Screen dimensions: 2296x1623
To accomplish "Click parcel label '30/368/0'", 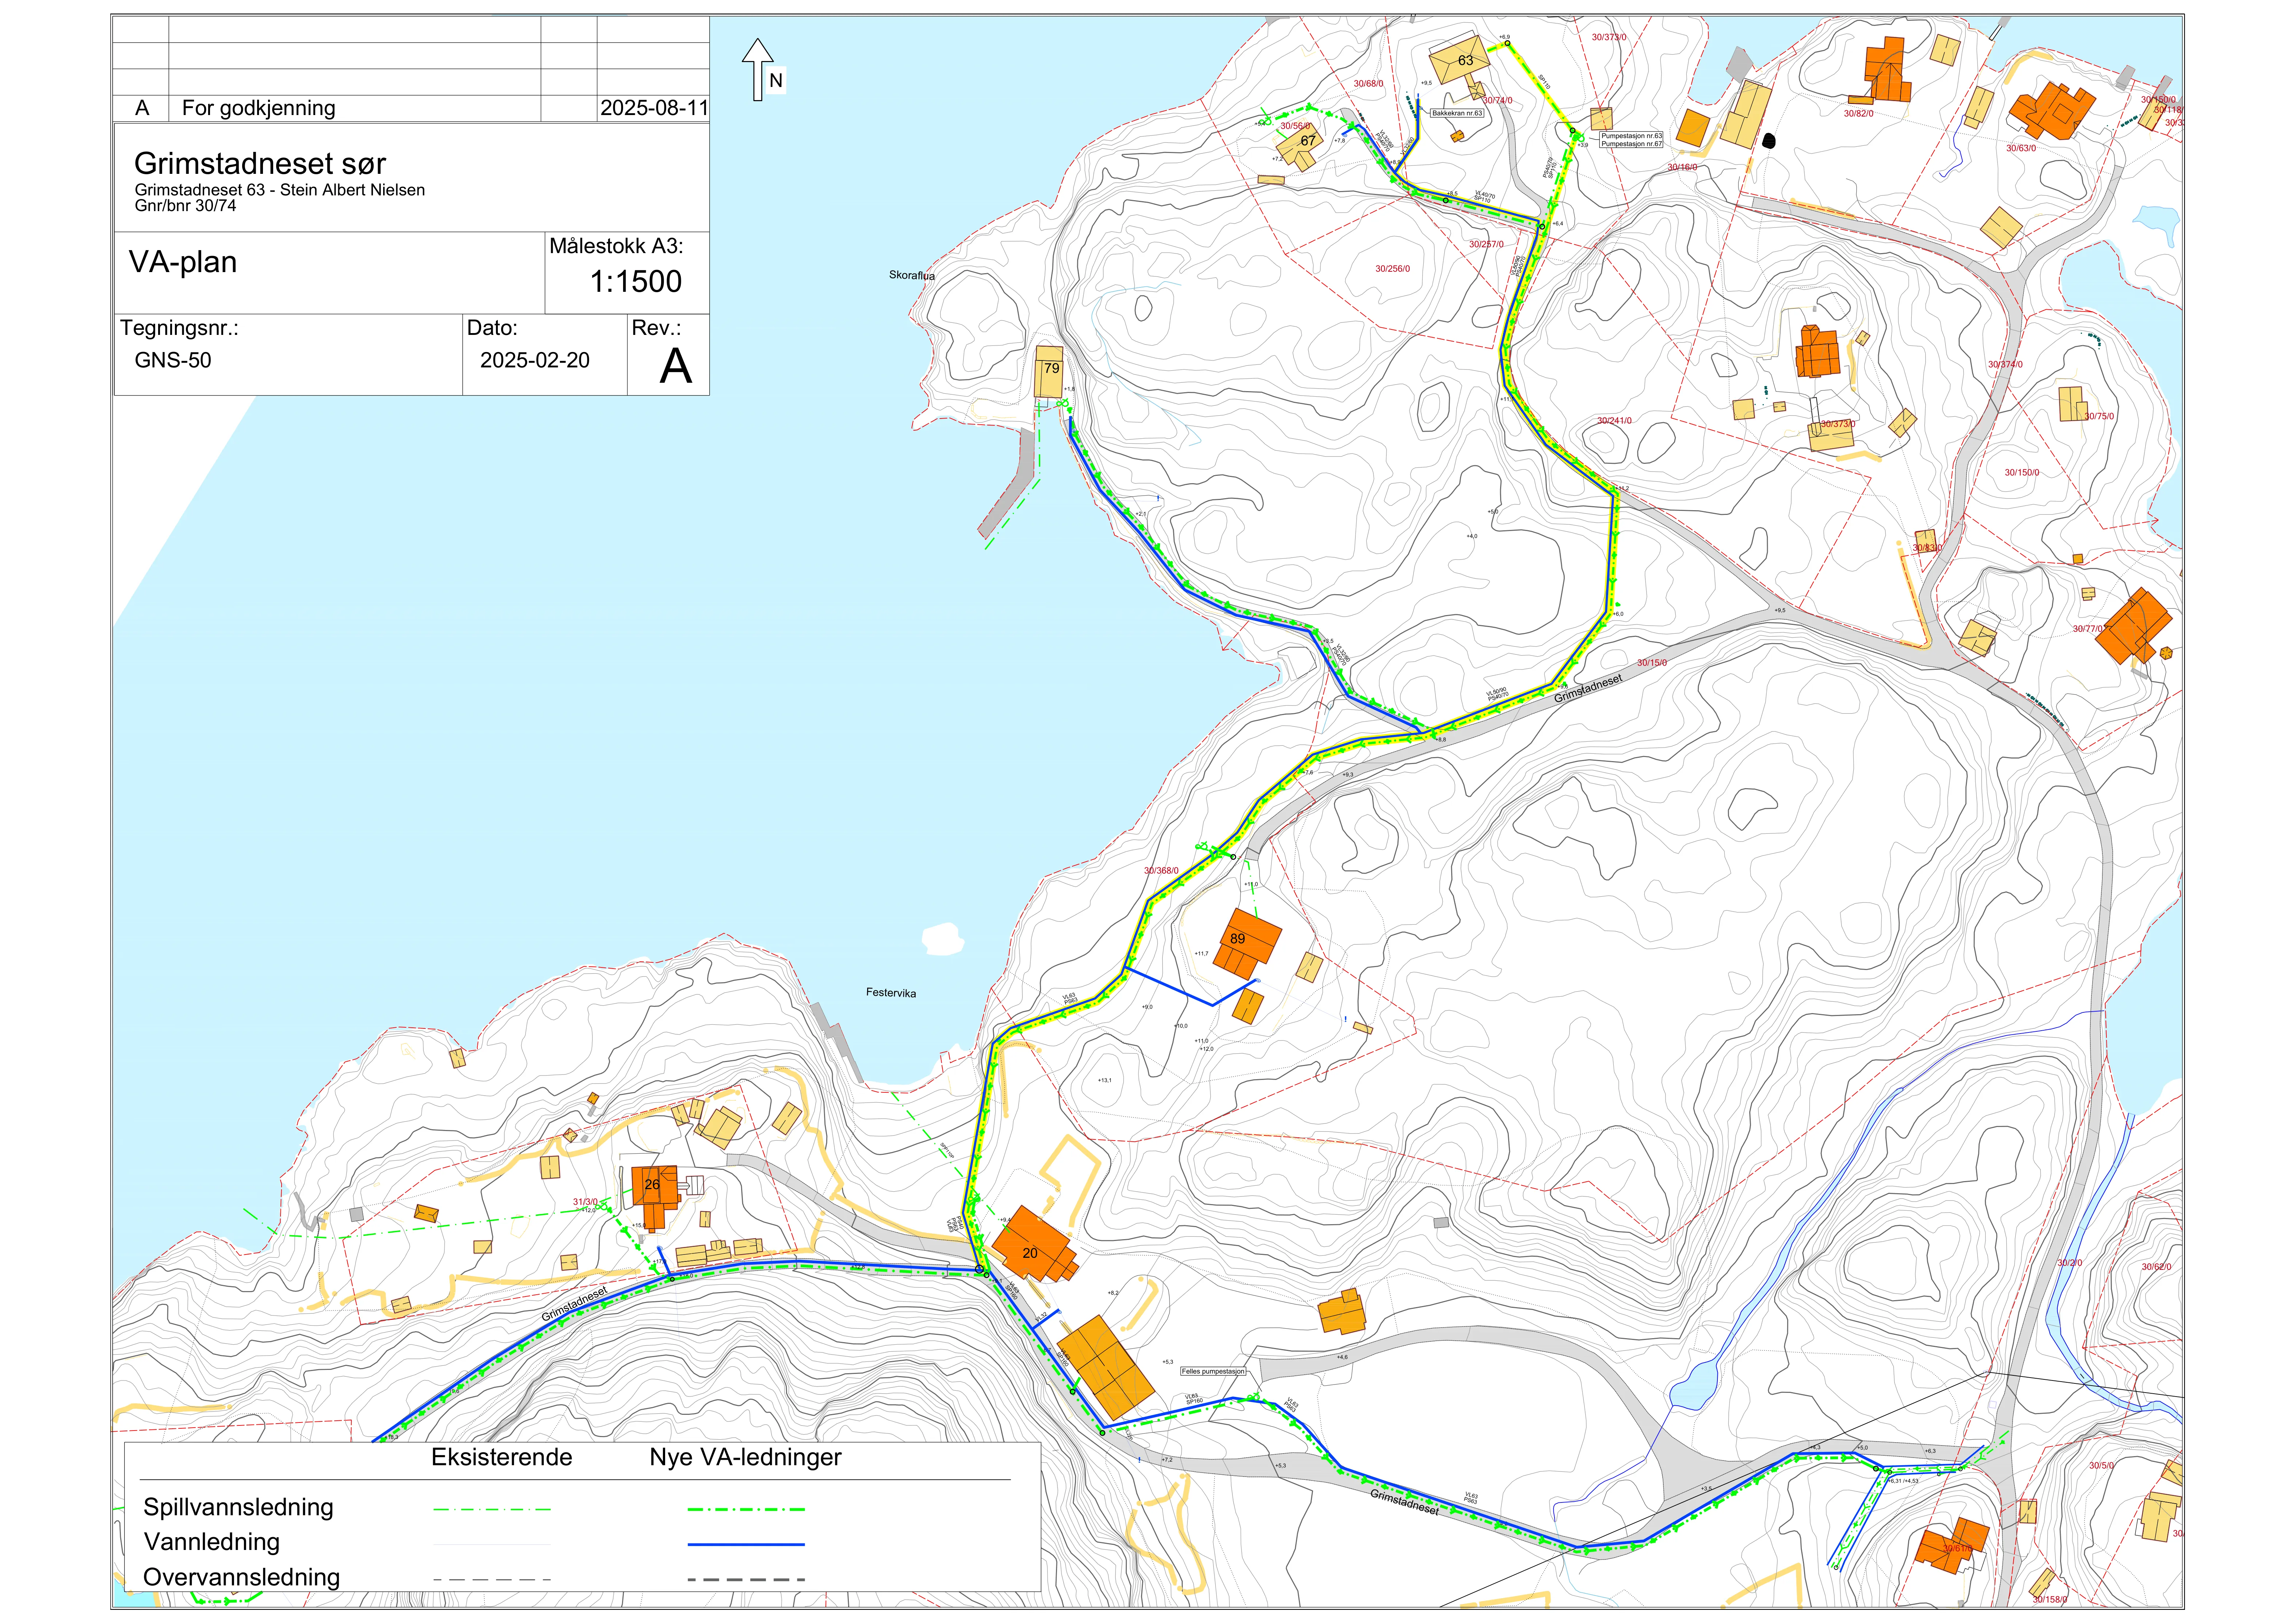I will click(1161, 871).
